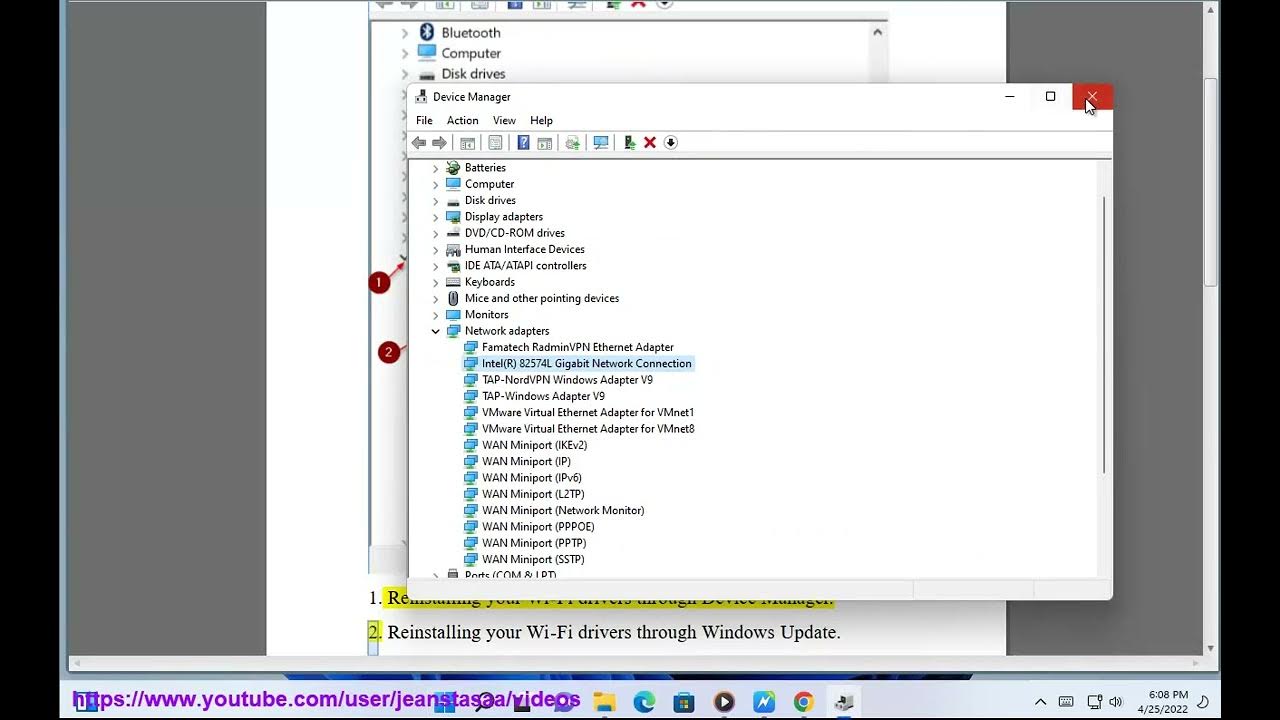Expand the Batteries node
The height and width of the screenshot is (720, 1280).
point(436,168)
